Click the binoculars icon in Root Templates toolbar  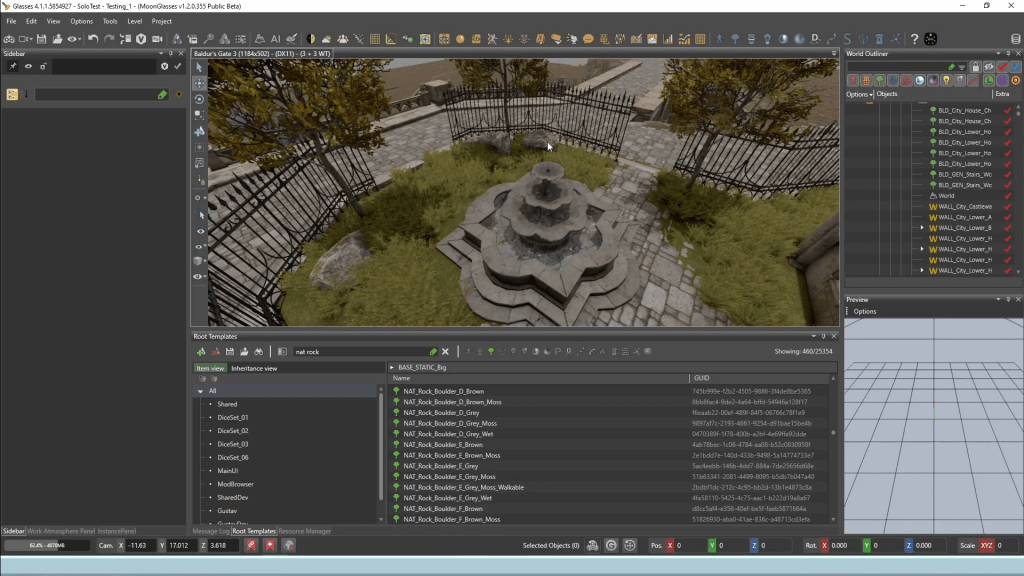coord(258,352)
